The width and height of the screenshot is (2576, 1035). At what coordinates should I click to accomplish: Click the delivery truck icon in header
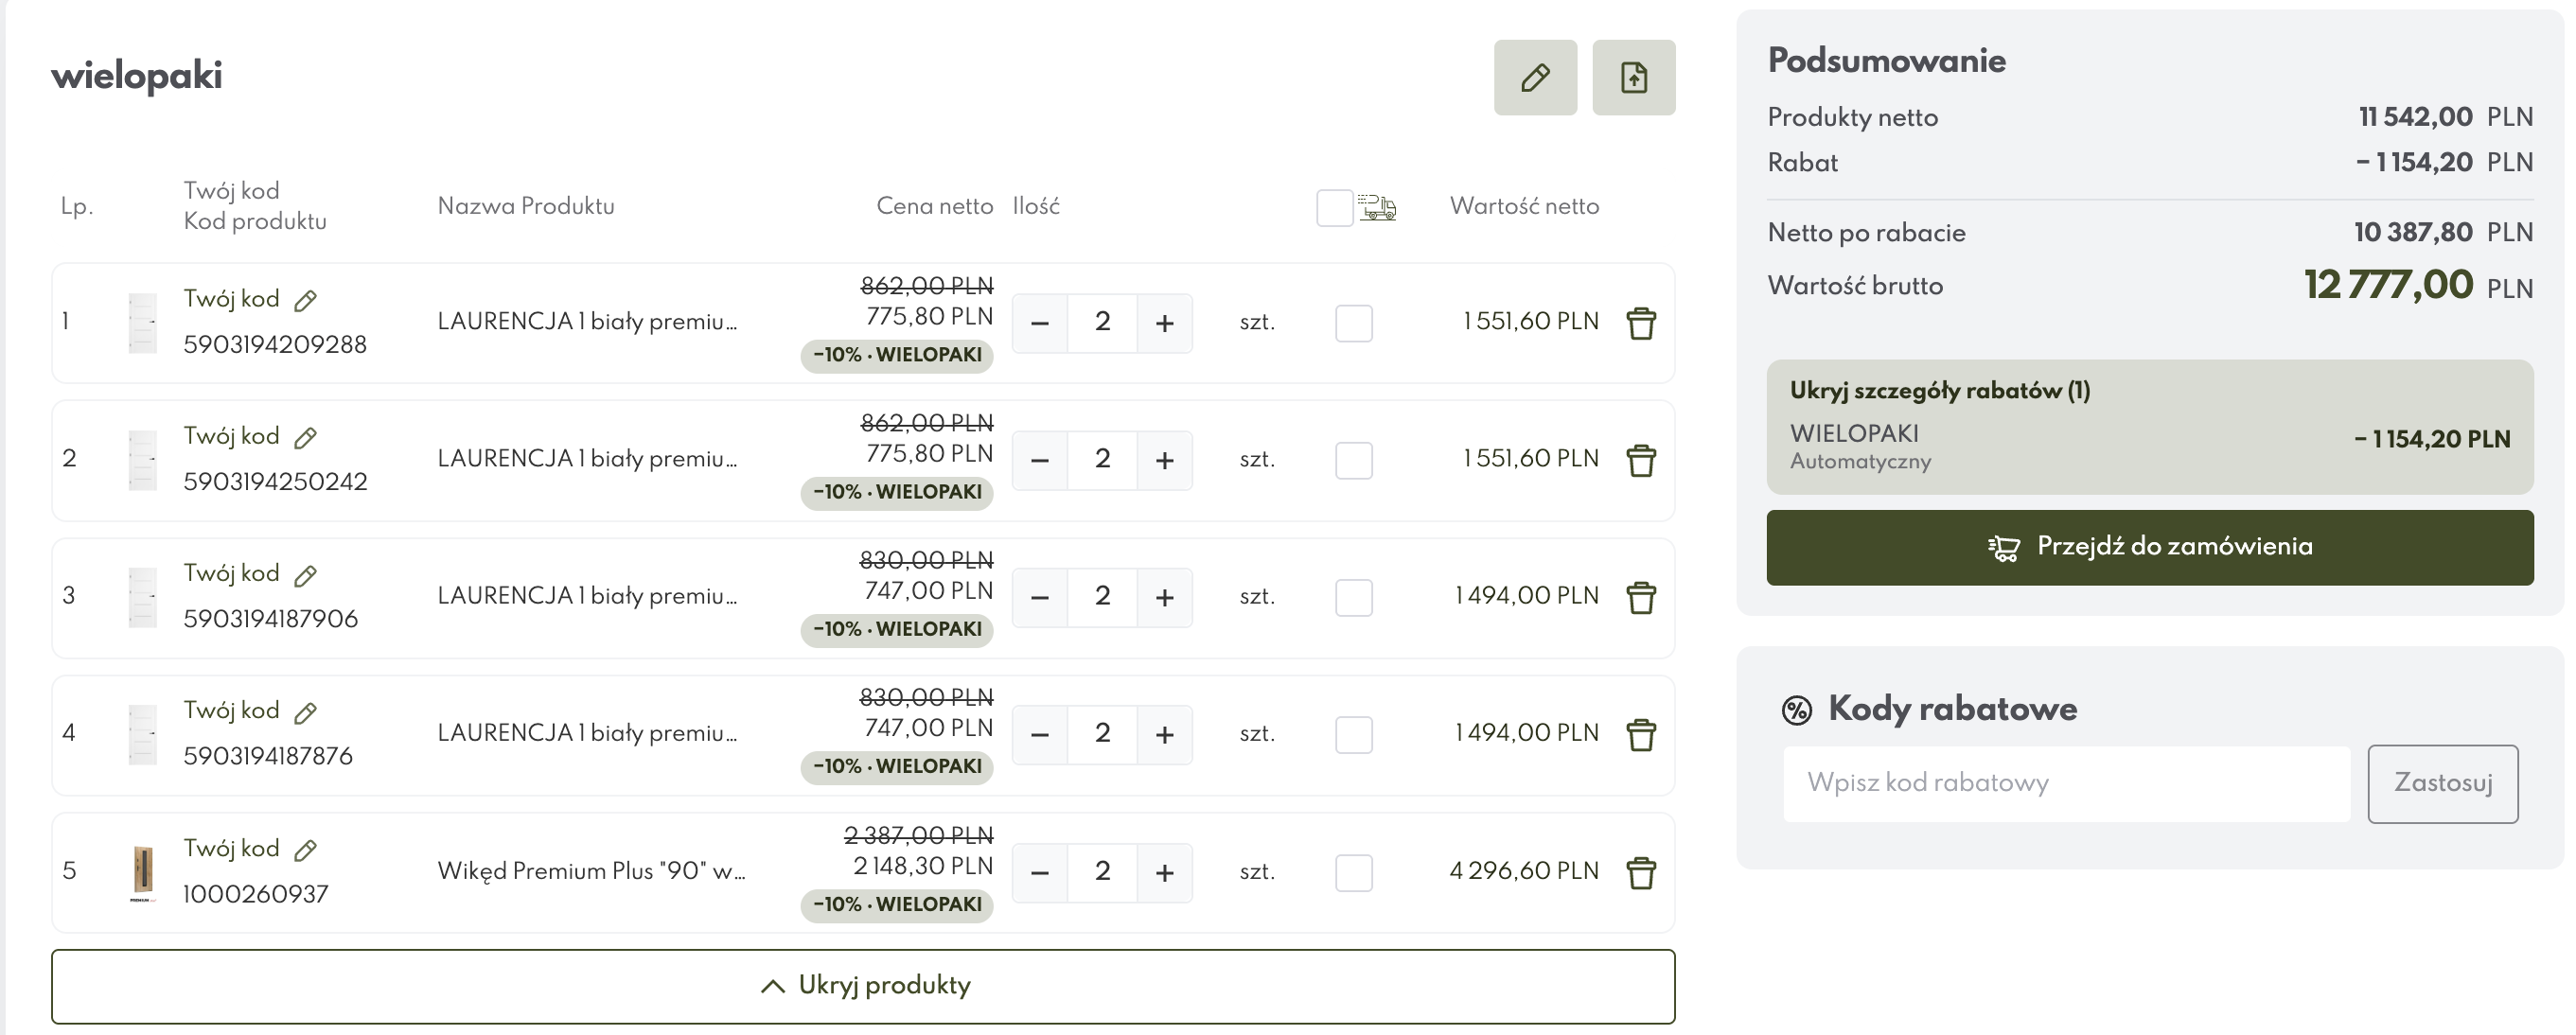pos(1377,208)
